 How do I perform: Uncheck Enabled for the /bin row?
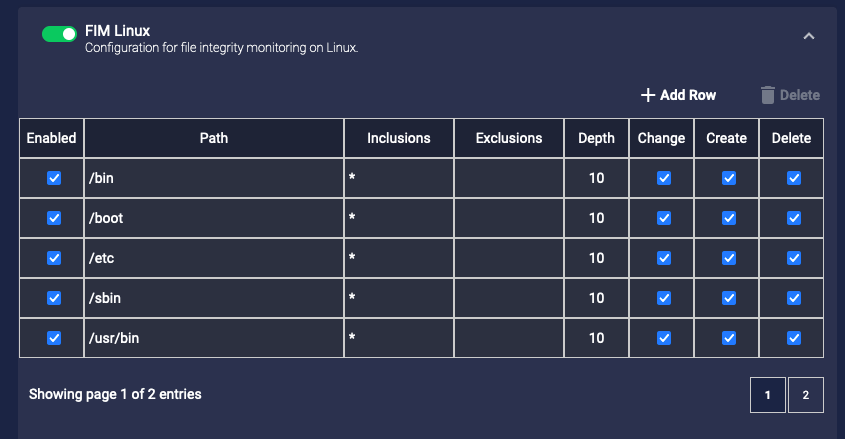point(54,178)
